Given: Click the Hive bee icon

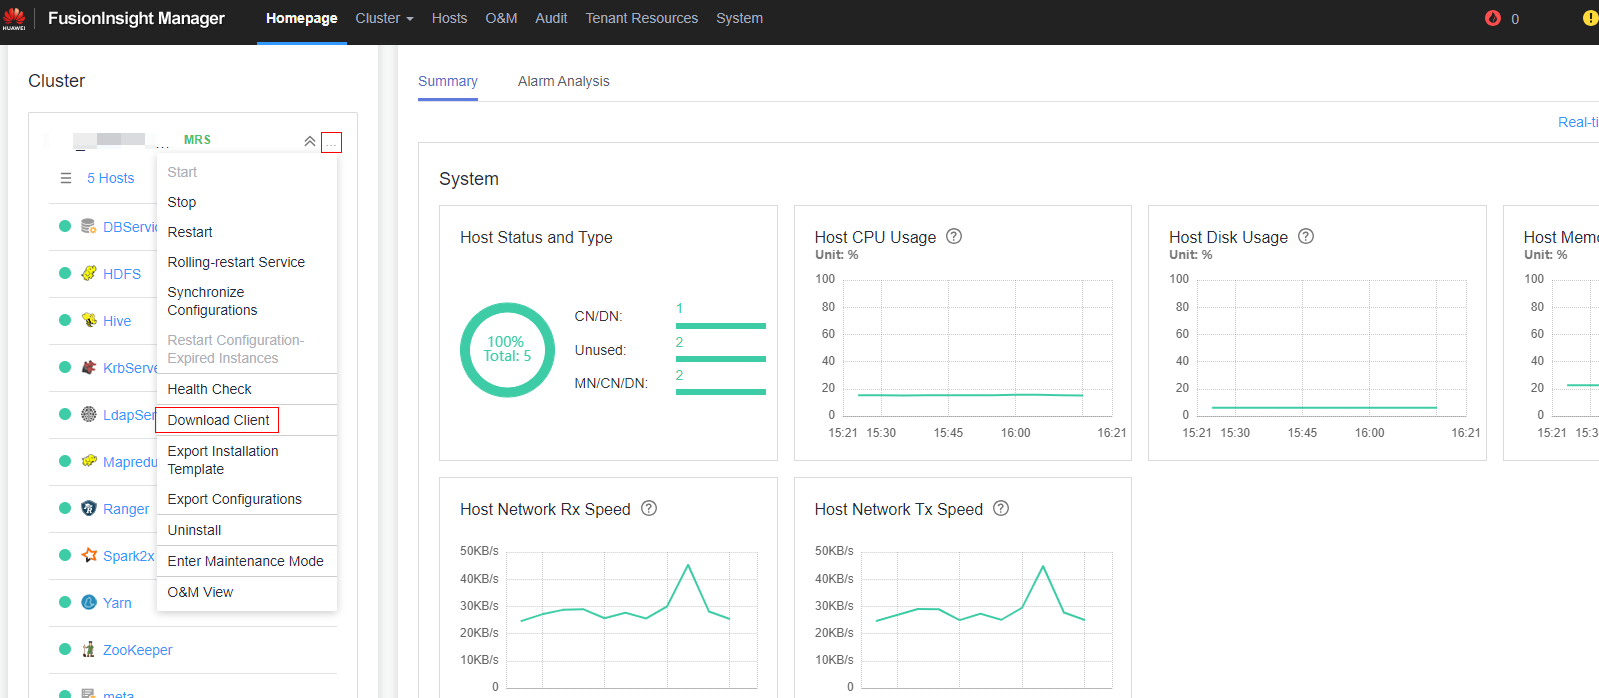Looking at the screenshot, I should [89, 320].
